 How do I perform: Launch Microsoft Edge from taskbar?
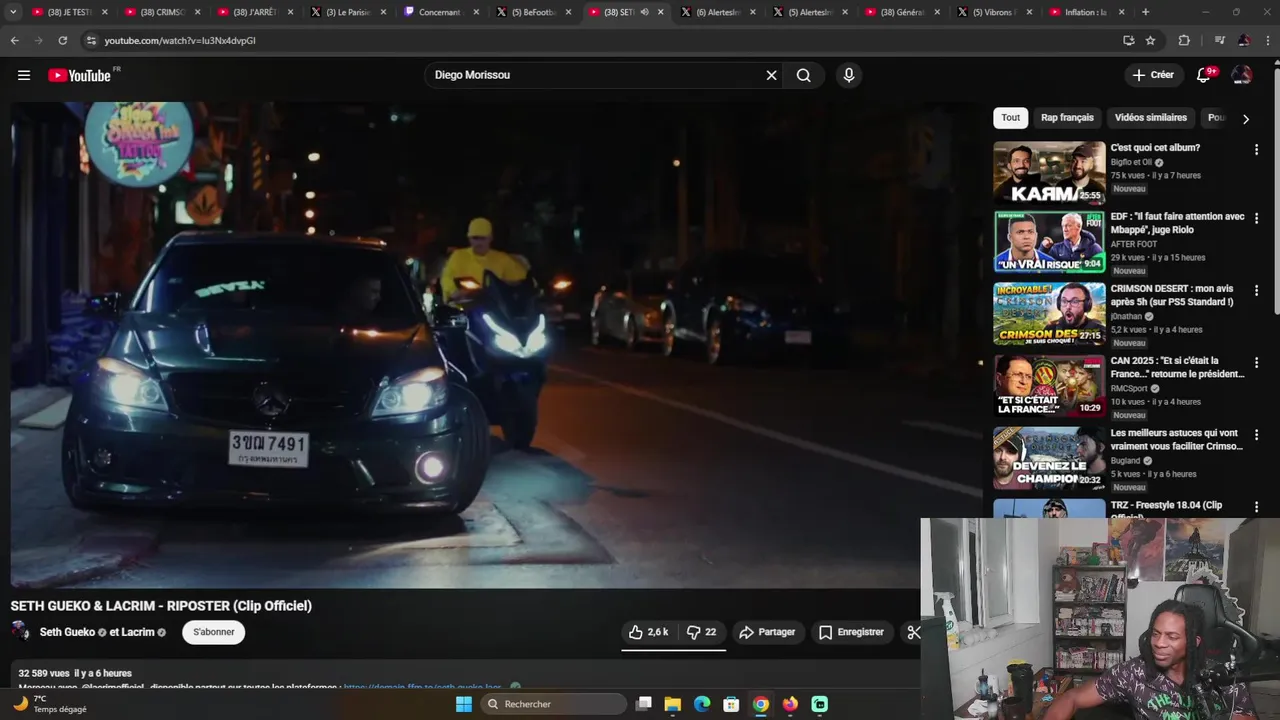click(x=702, y=704)
